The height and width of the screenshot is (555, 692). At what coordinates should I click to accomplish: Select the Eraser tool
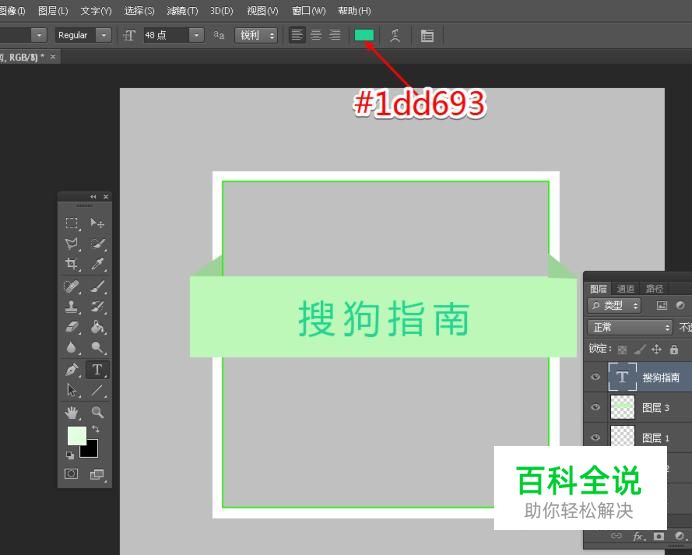[71, 327]
